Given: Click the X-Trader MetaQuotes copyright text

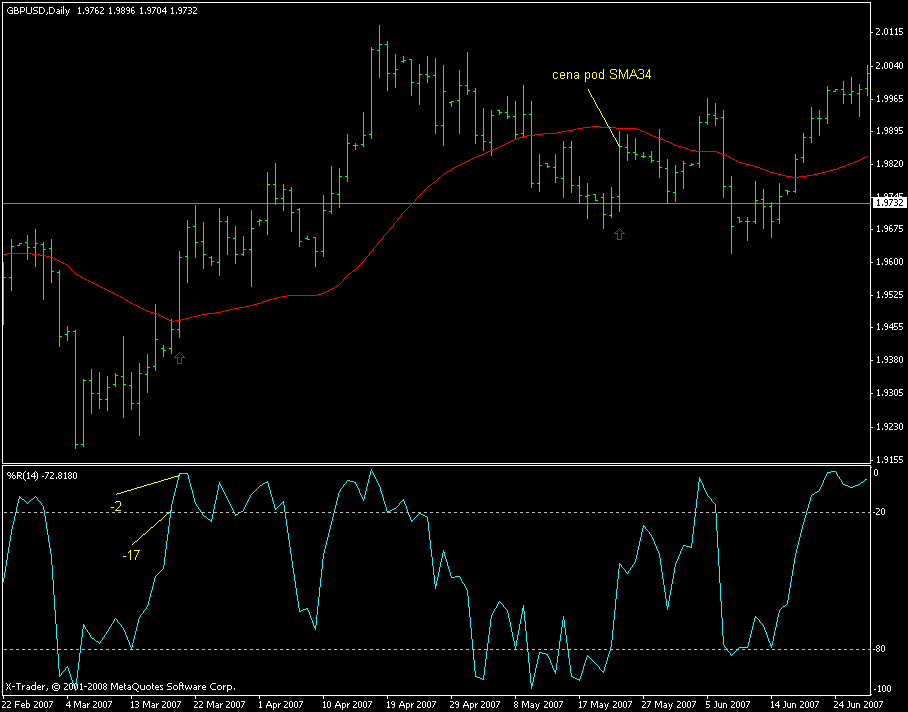Looking at the screenshot, I should [x=120, y=687].
